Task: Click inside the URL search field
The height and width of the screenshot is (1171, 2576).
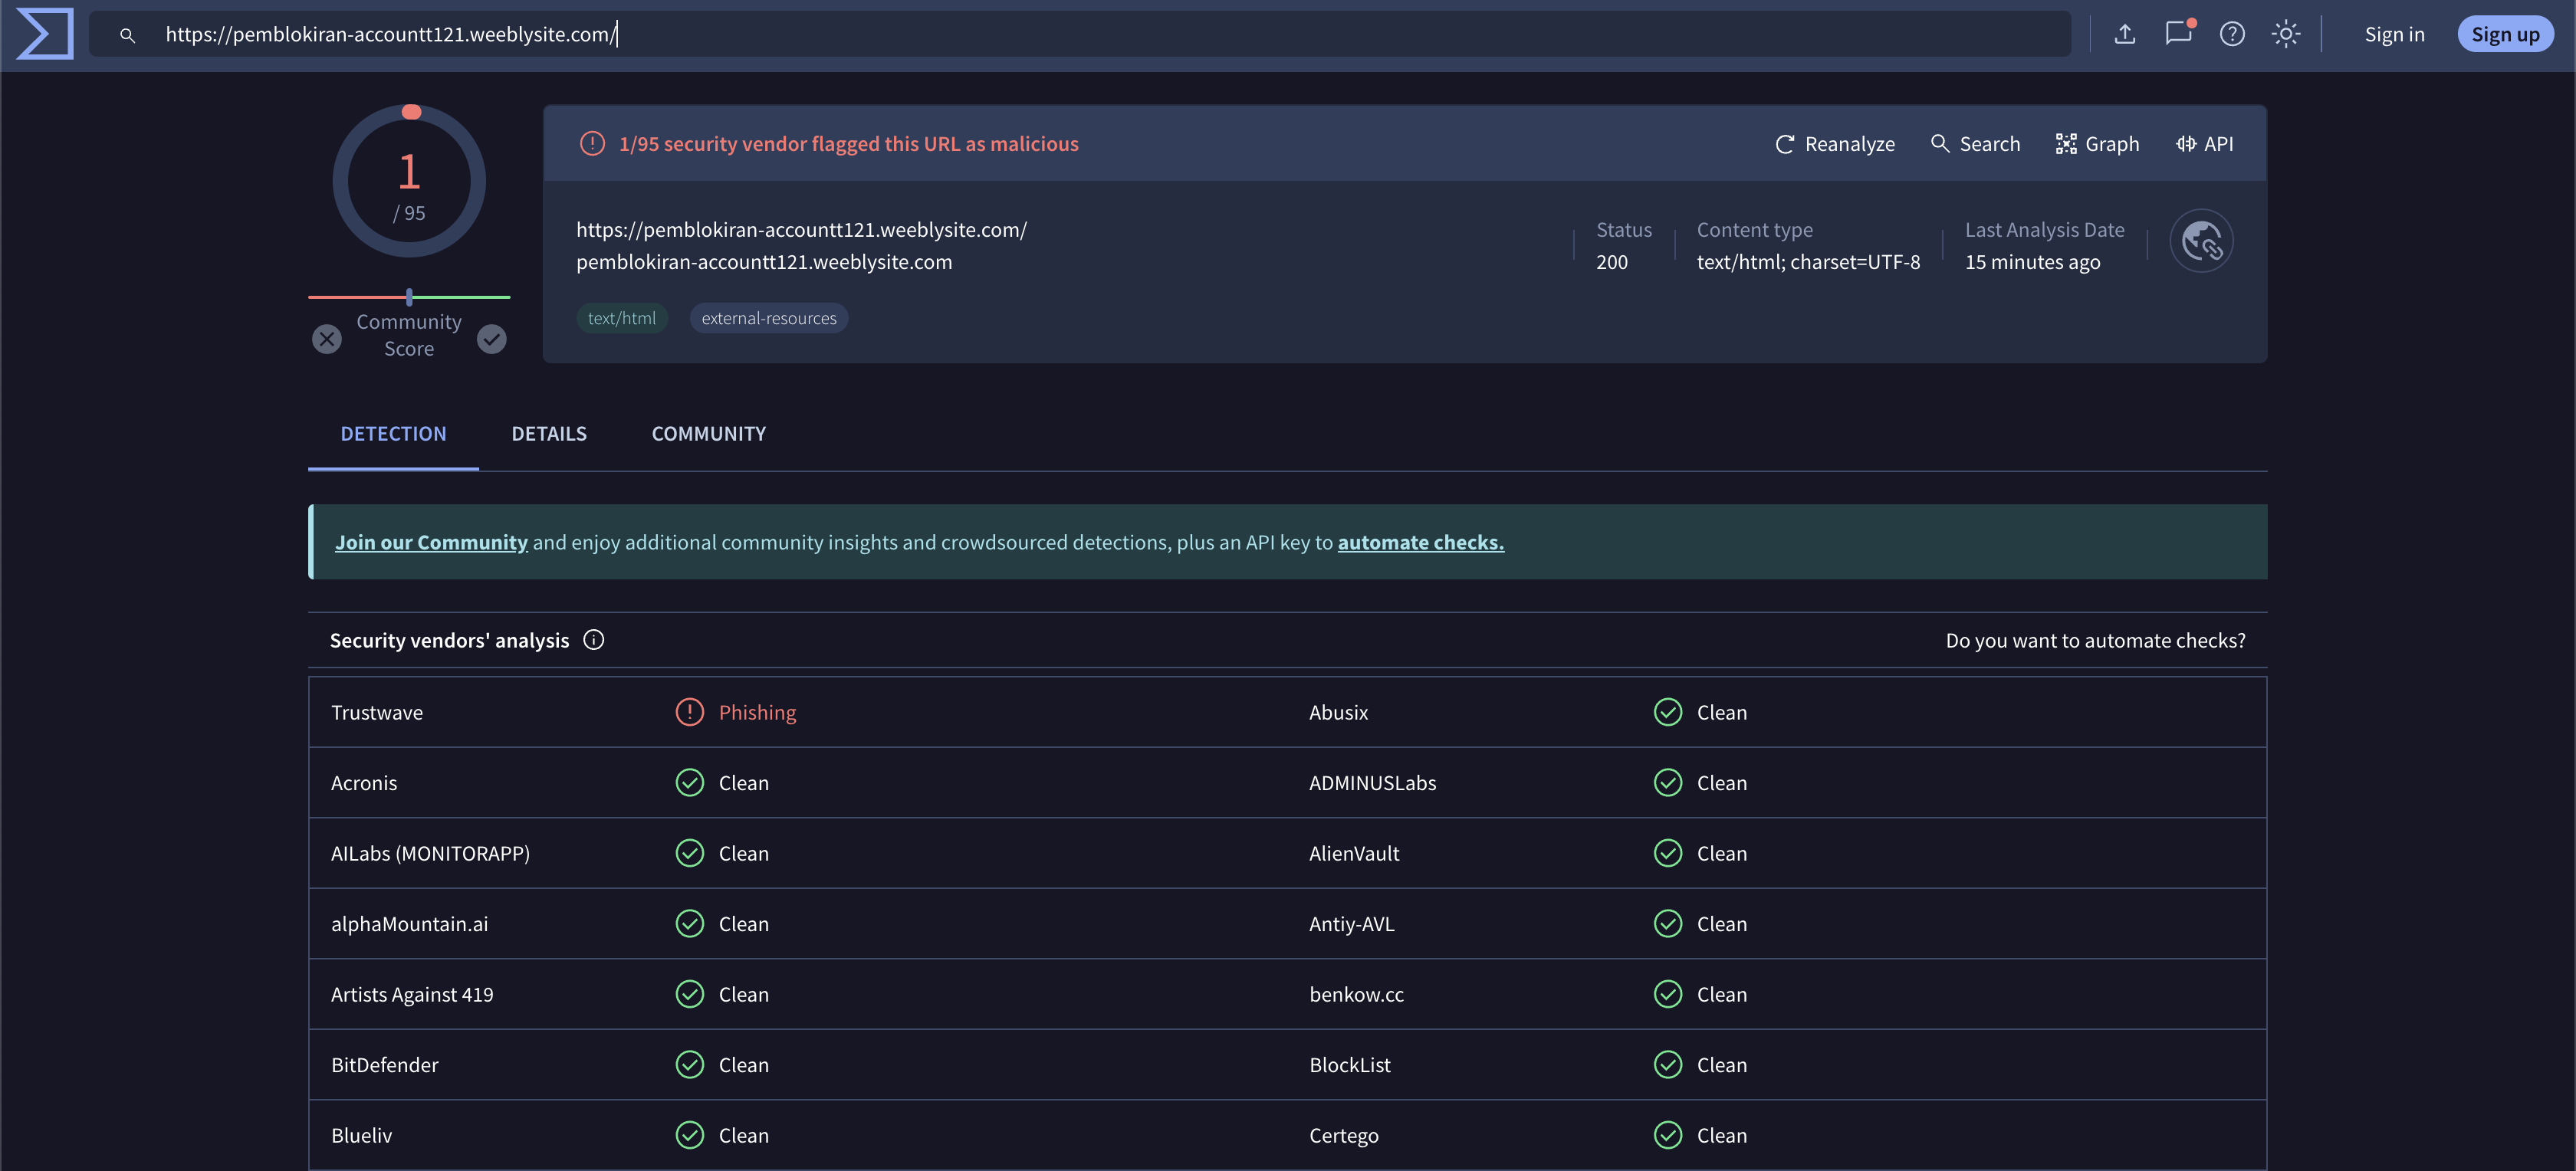Action: (x=1080, y=34)
